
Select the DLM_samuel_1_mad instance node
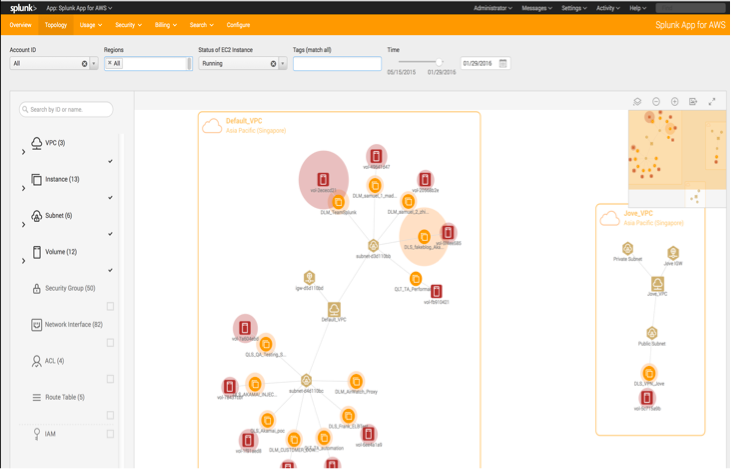(375, 186)
